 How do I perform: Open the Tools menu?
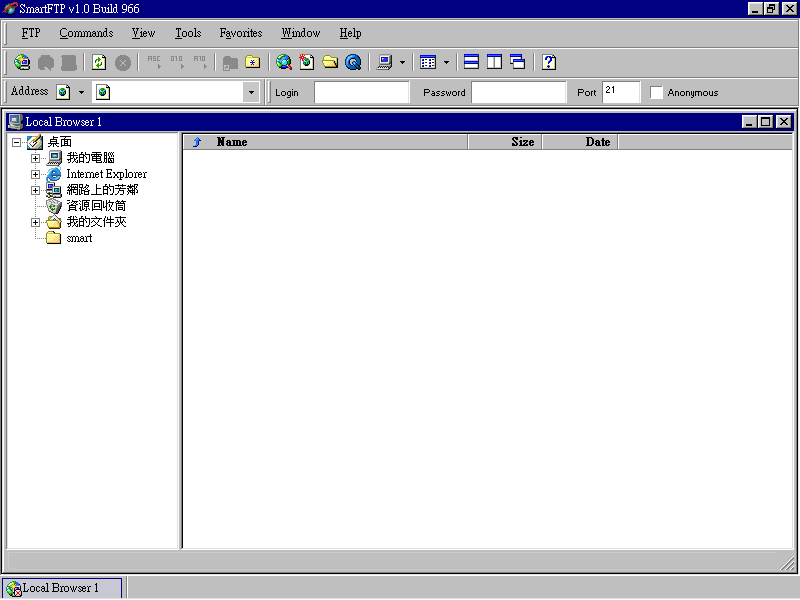click(x=188, y=33)
